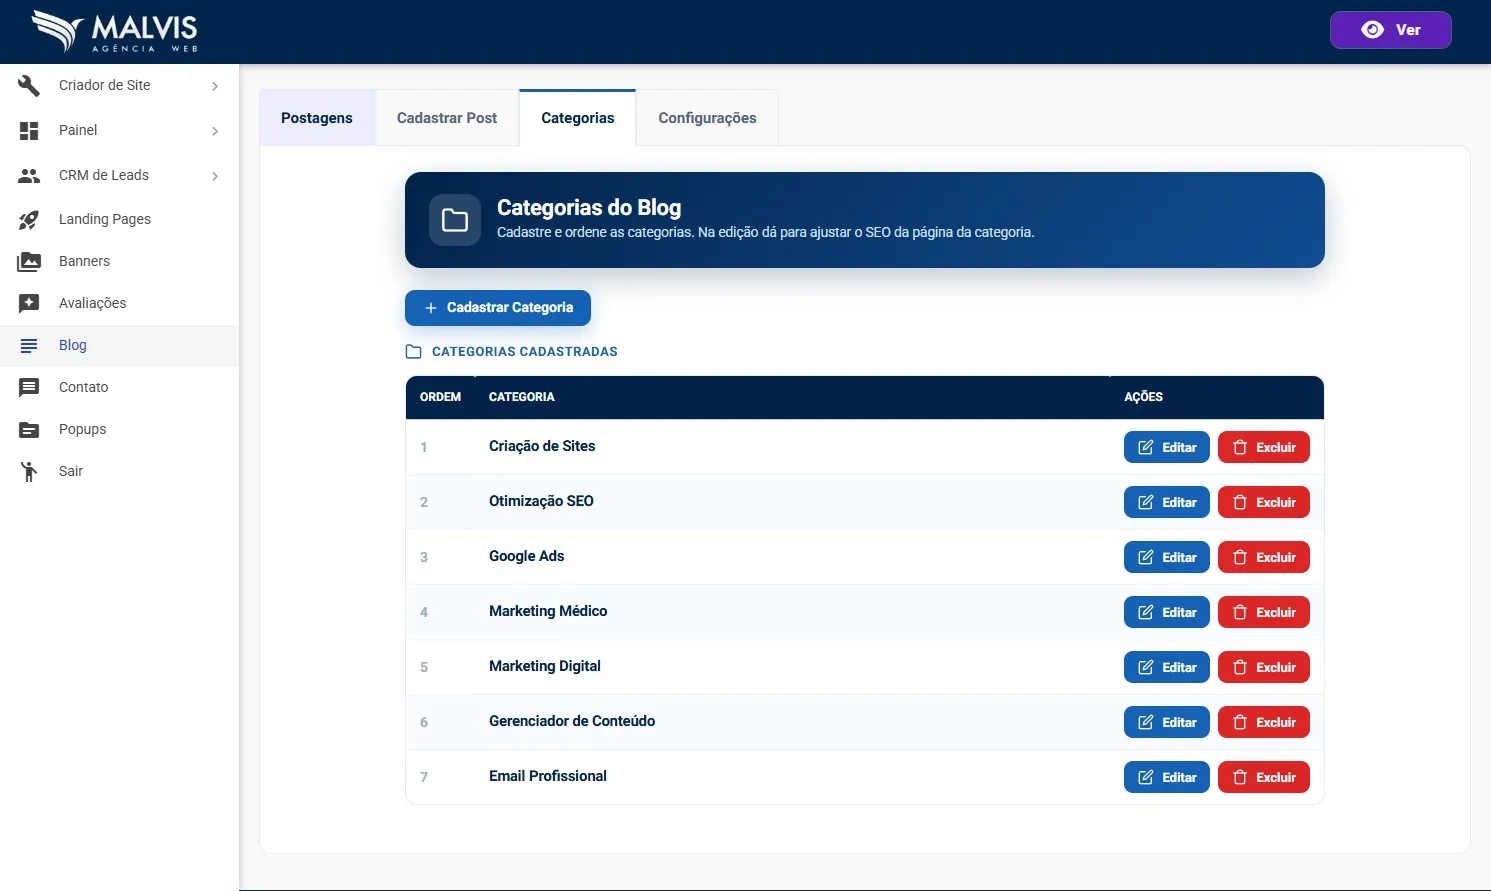This screenshot has height=891, width=1491.
Task: Click the Otimização SEO category name
Action: pyautogui.click(x=541, y=501)
